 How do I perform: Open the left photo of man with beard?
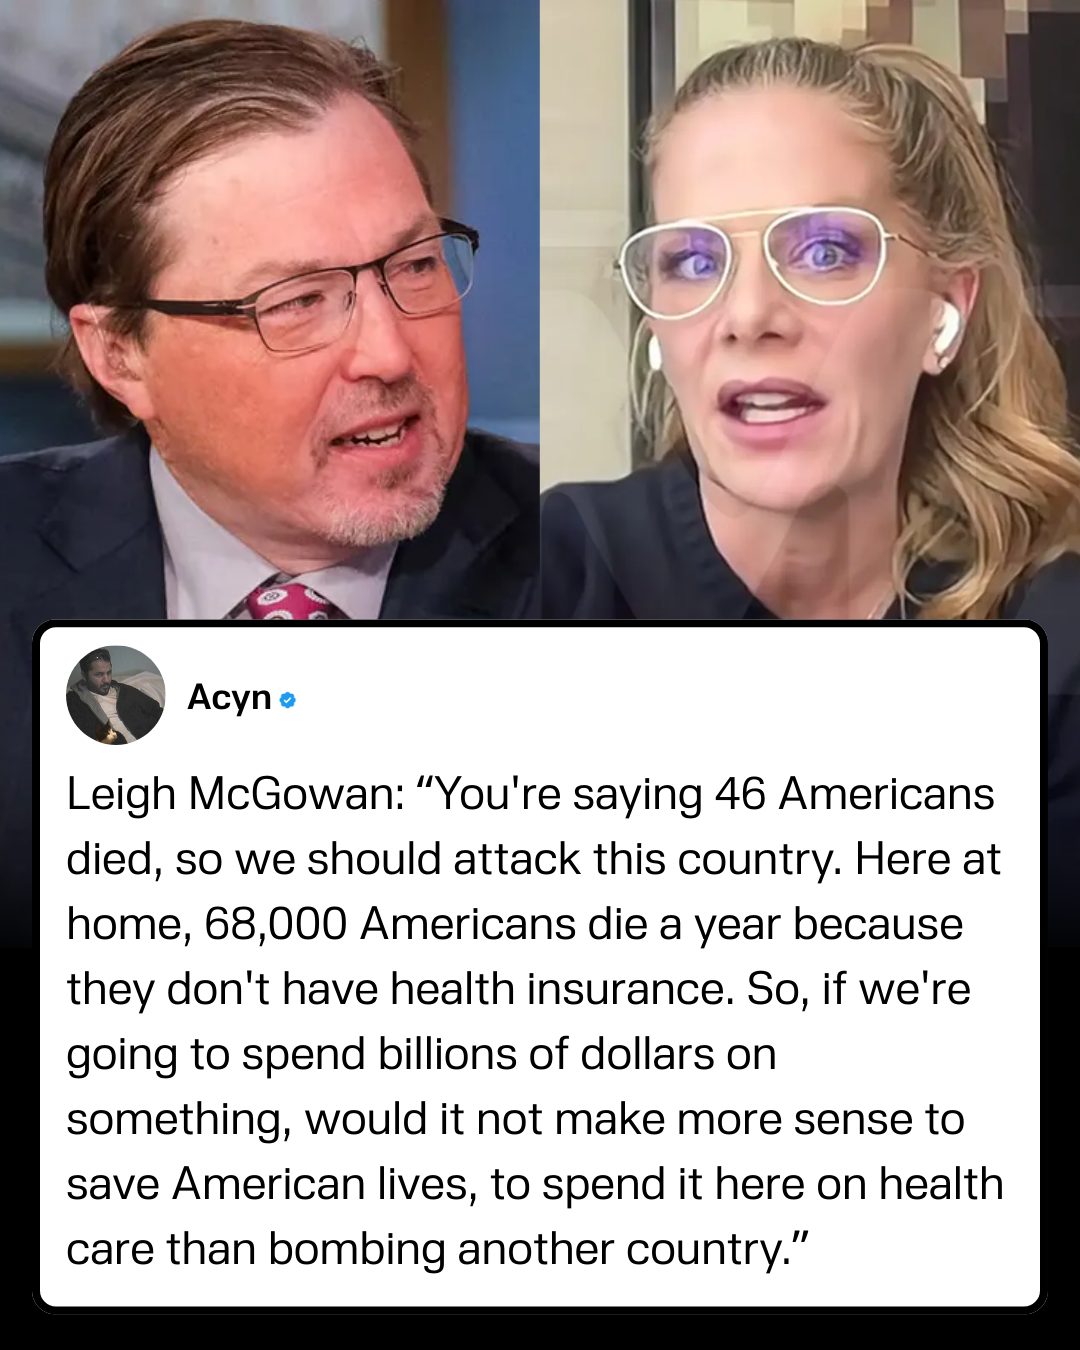pos(270,310)
